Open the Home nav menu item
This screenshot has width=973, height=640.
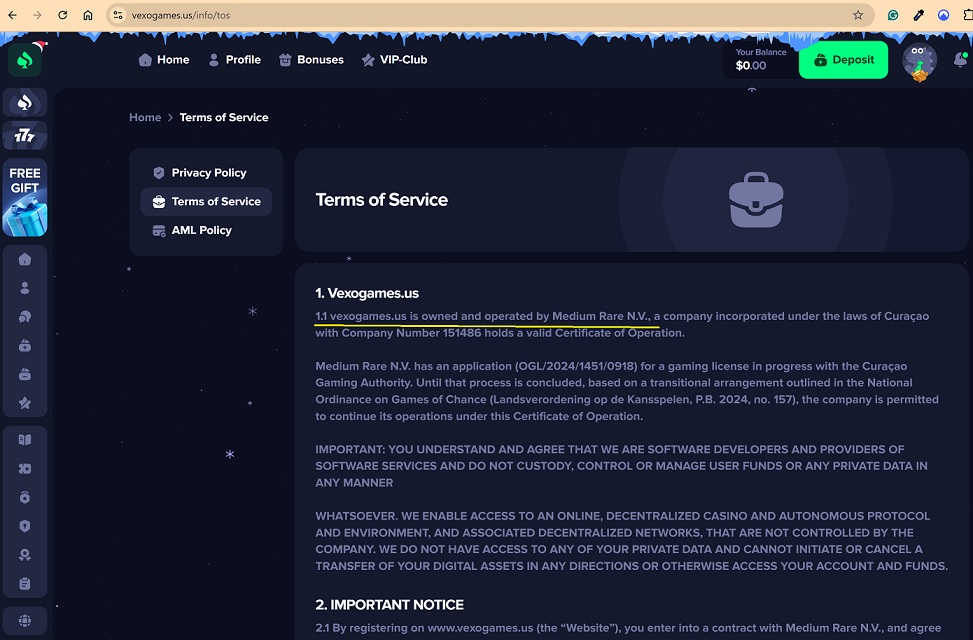point(164,60)
